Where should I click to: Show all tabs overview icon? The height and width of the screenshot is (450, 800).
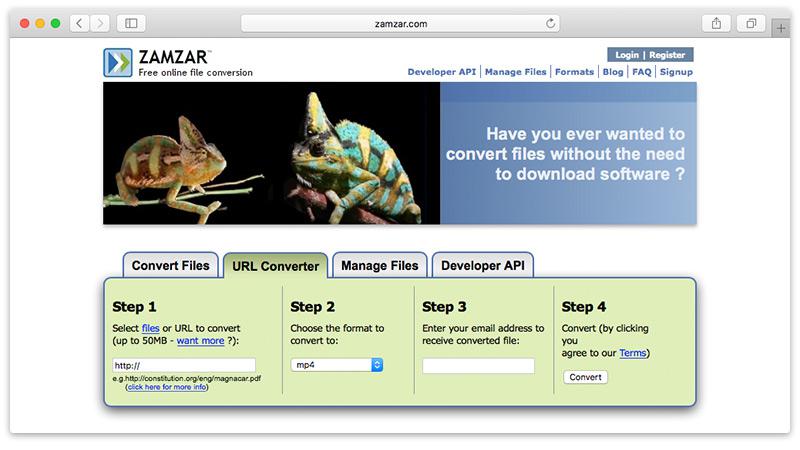[x=751, y=23]
